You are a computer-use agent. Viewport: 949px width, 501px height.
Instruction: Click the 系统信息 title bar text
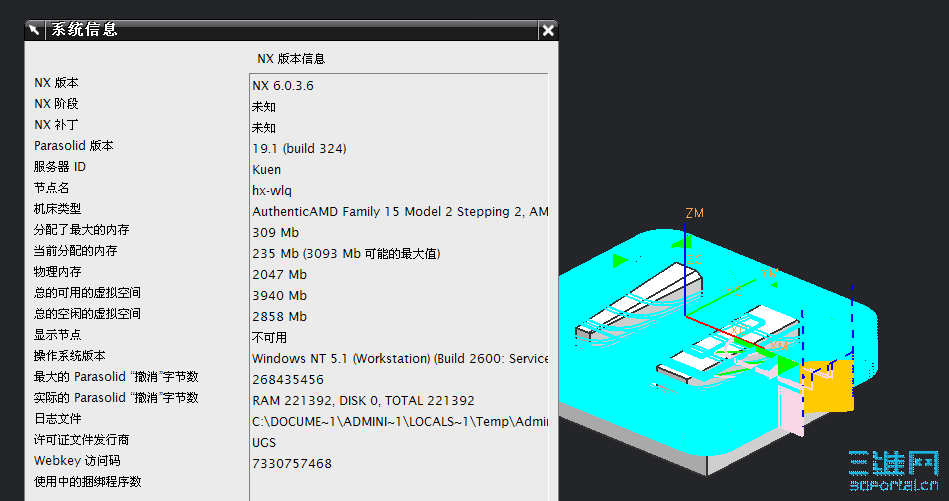coord(84,30)
